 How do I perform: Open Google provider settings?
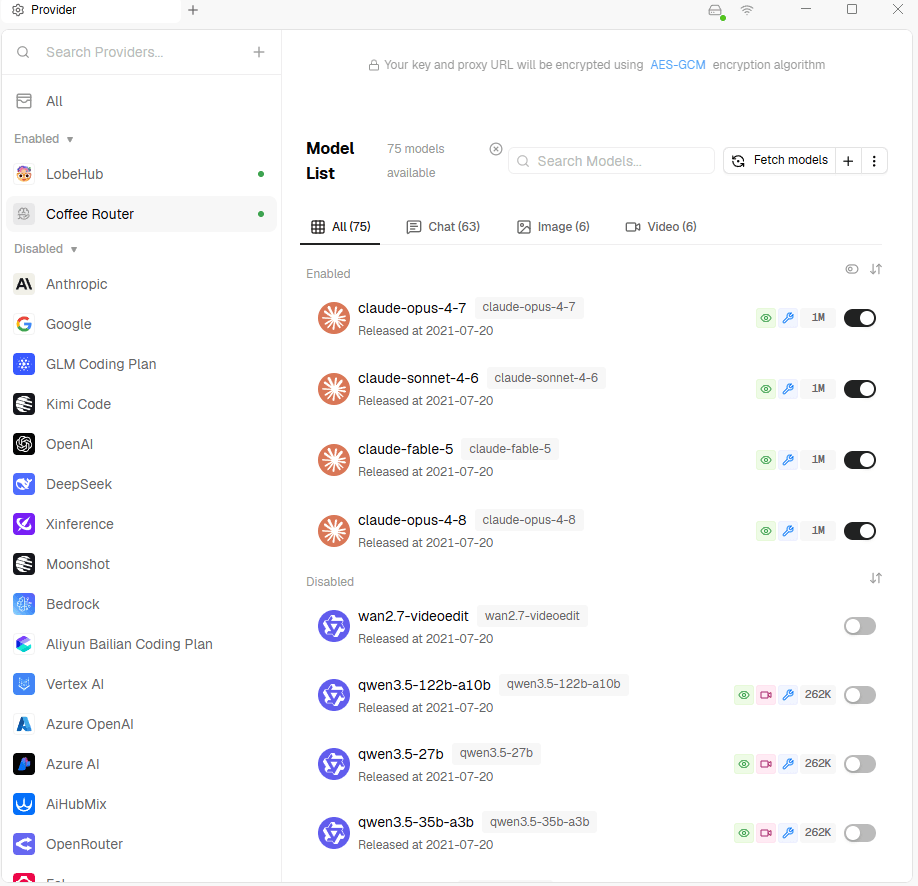click(x=141, y=324)
